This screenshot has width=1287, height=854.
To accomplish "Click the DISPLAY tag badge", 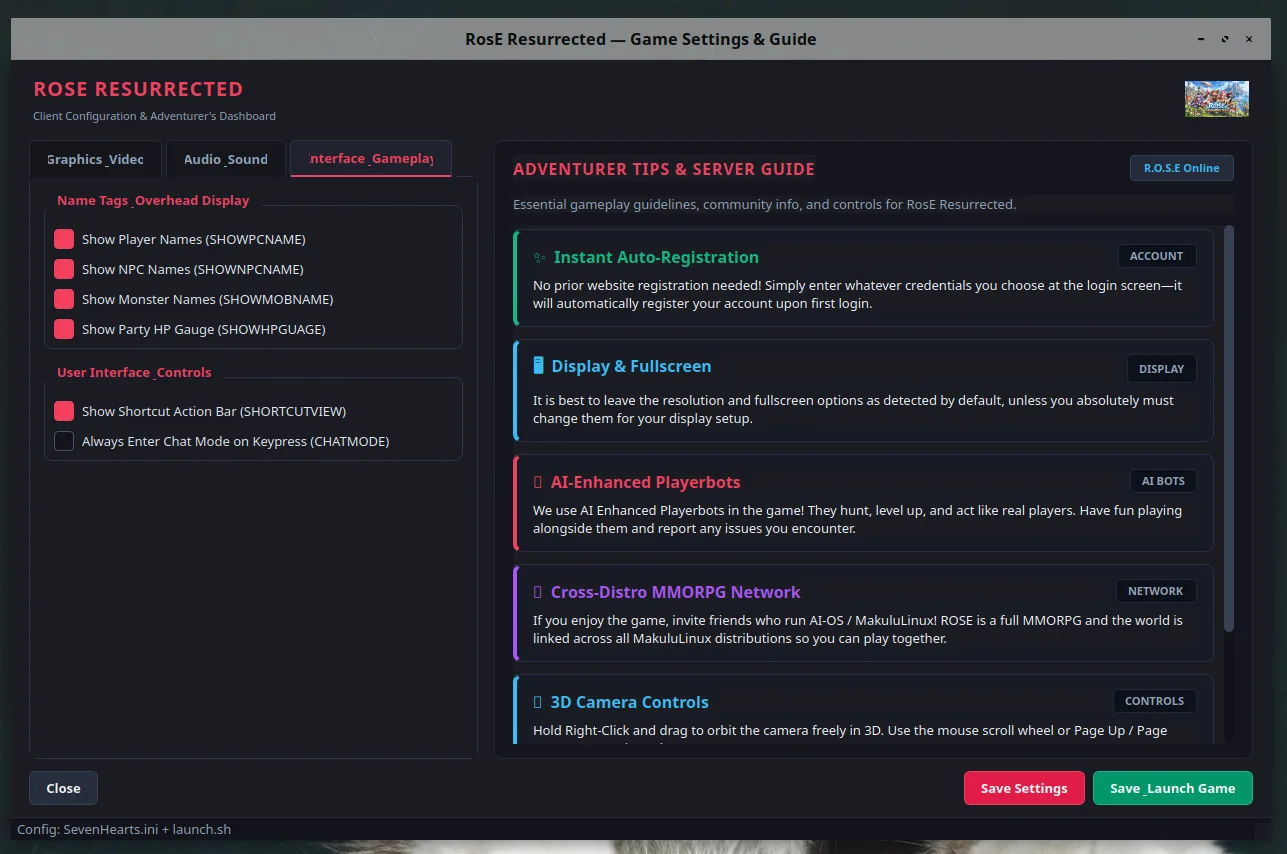I will tap(1161, 369).
